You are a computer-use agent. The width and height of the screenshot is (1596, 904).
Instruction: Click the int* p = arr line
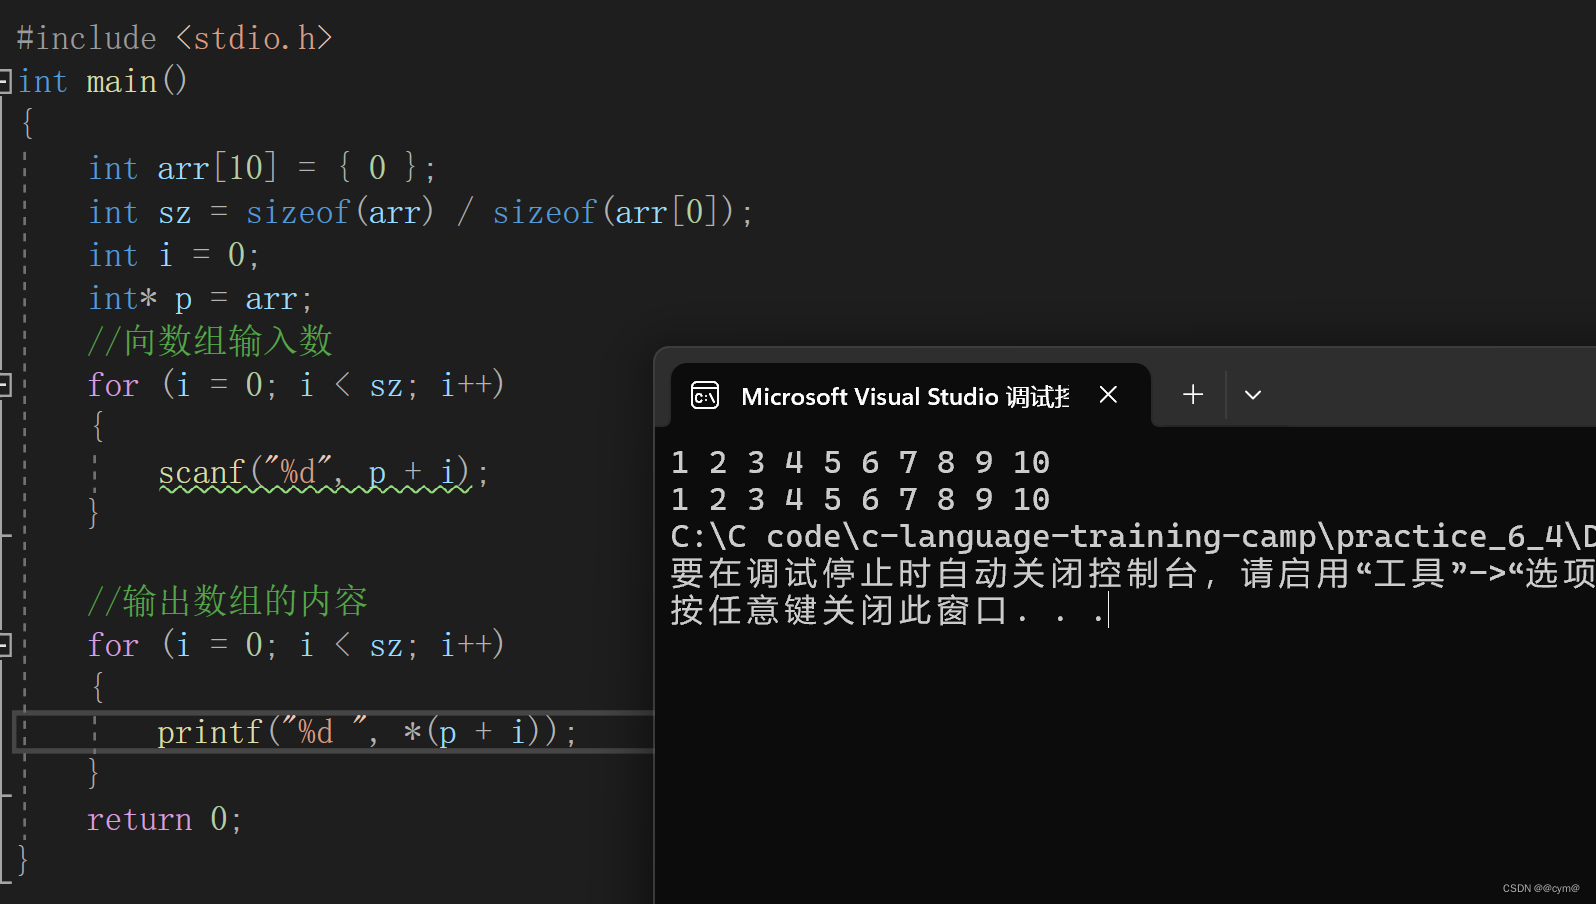(200, 299)
